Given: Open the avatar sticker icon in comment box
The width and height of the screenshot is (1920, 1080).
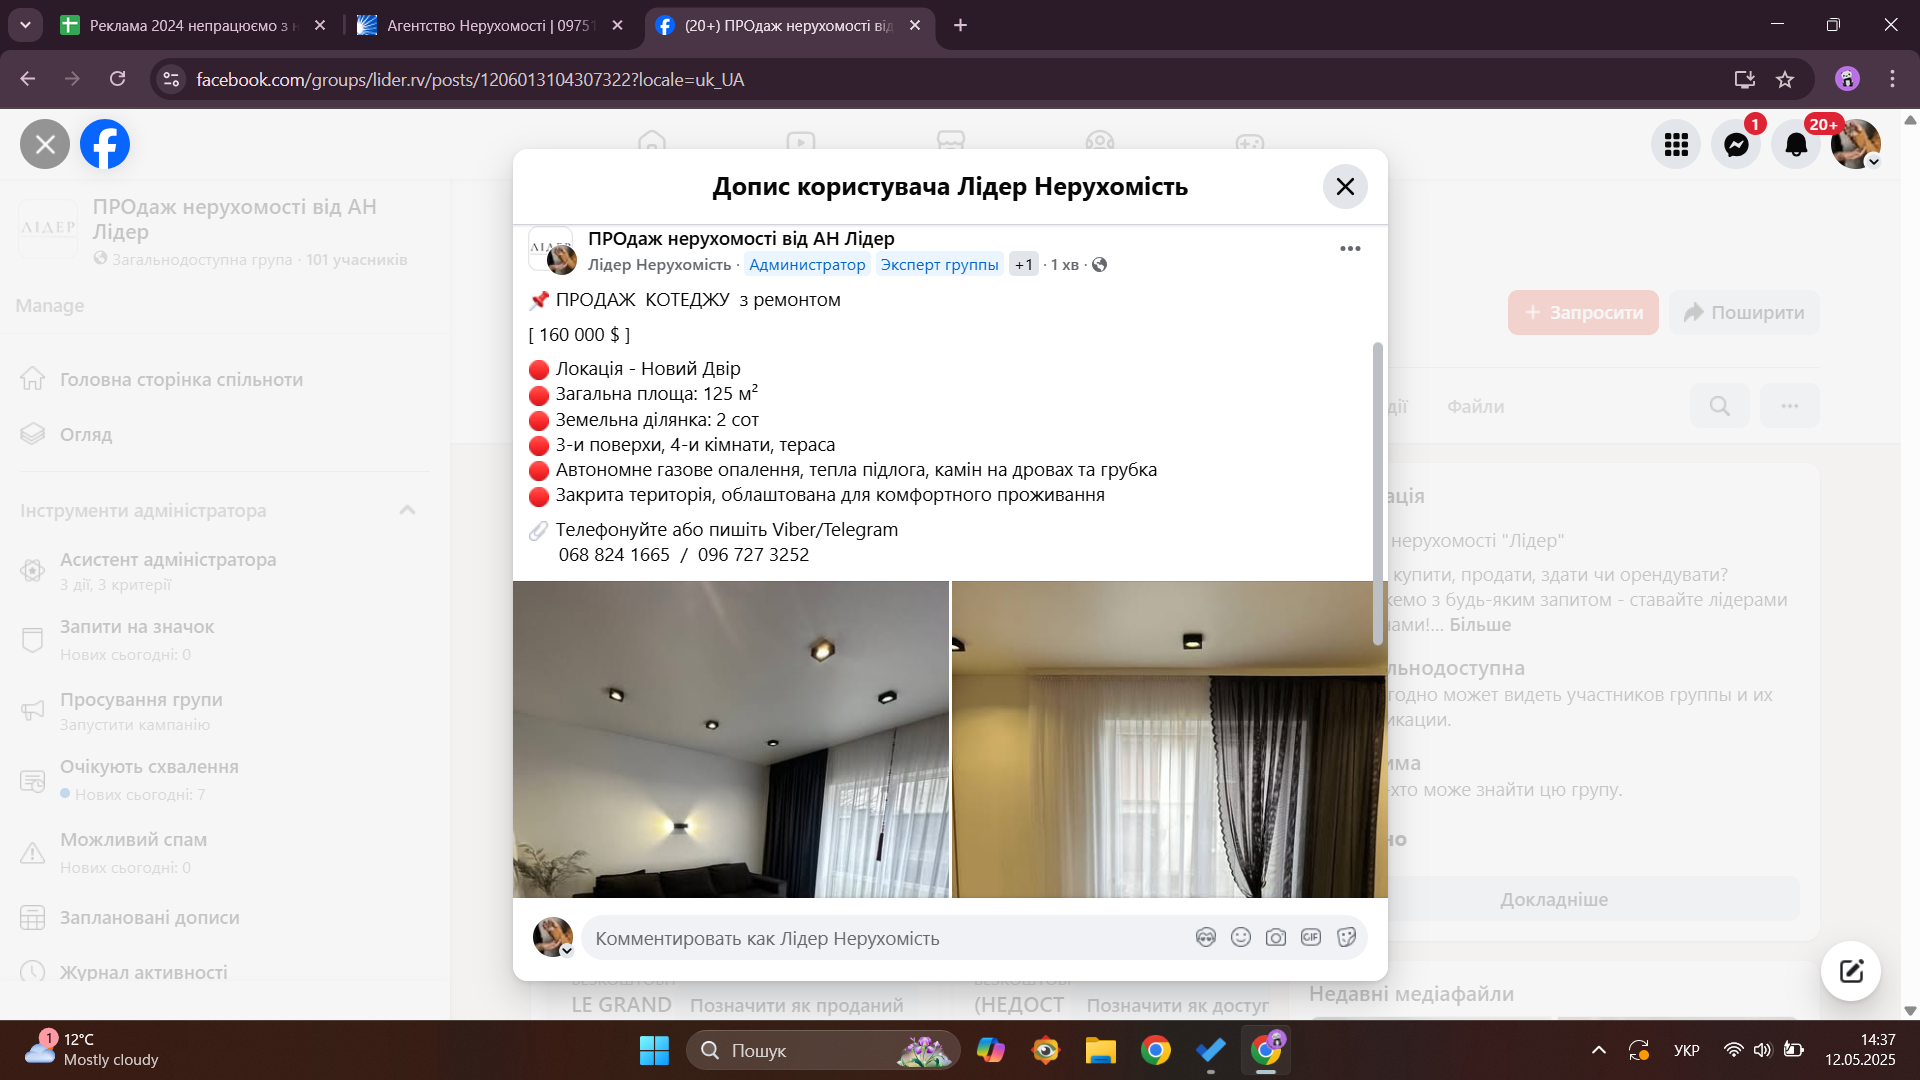Looking at the screenshot, I should point(1206,938).
